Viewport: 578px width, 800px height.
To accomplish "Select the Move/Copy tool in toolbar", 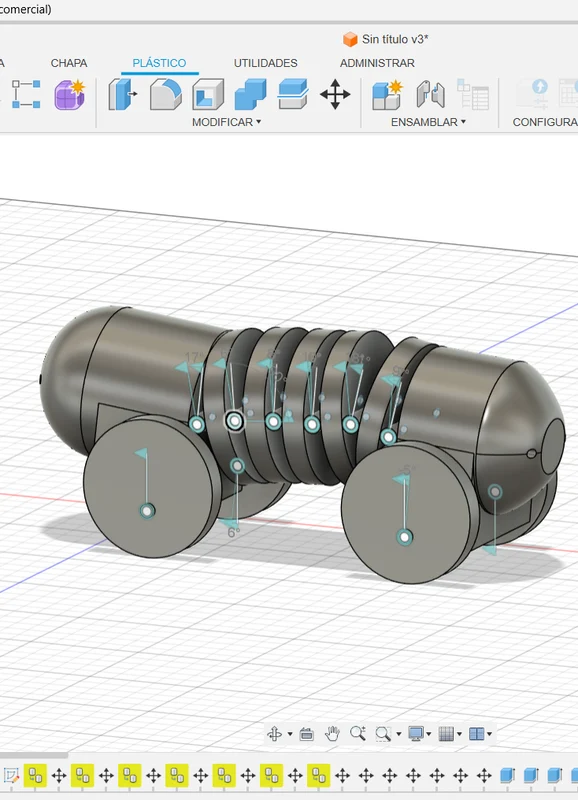I will pos(335,94).
